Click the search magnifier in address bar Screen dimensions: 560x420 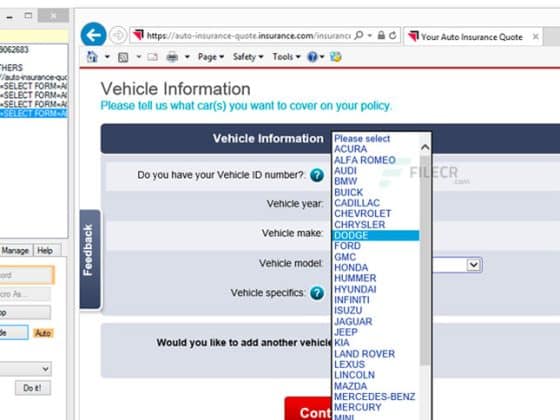click(x=359, y=35)
